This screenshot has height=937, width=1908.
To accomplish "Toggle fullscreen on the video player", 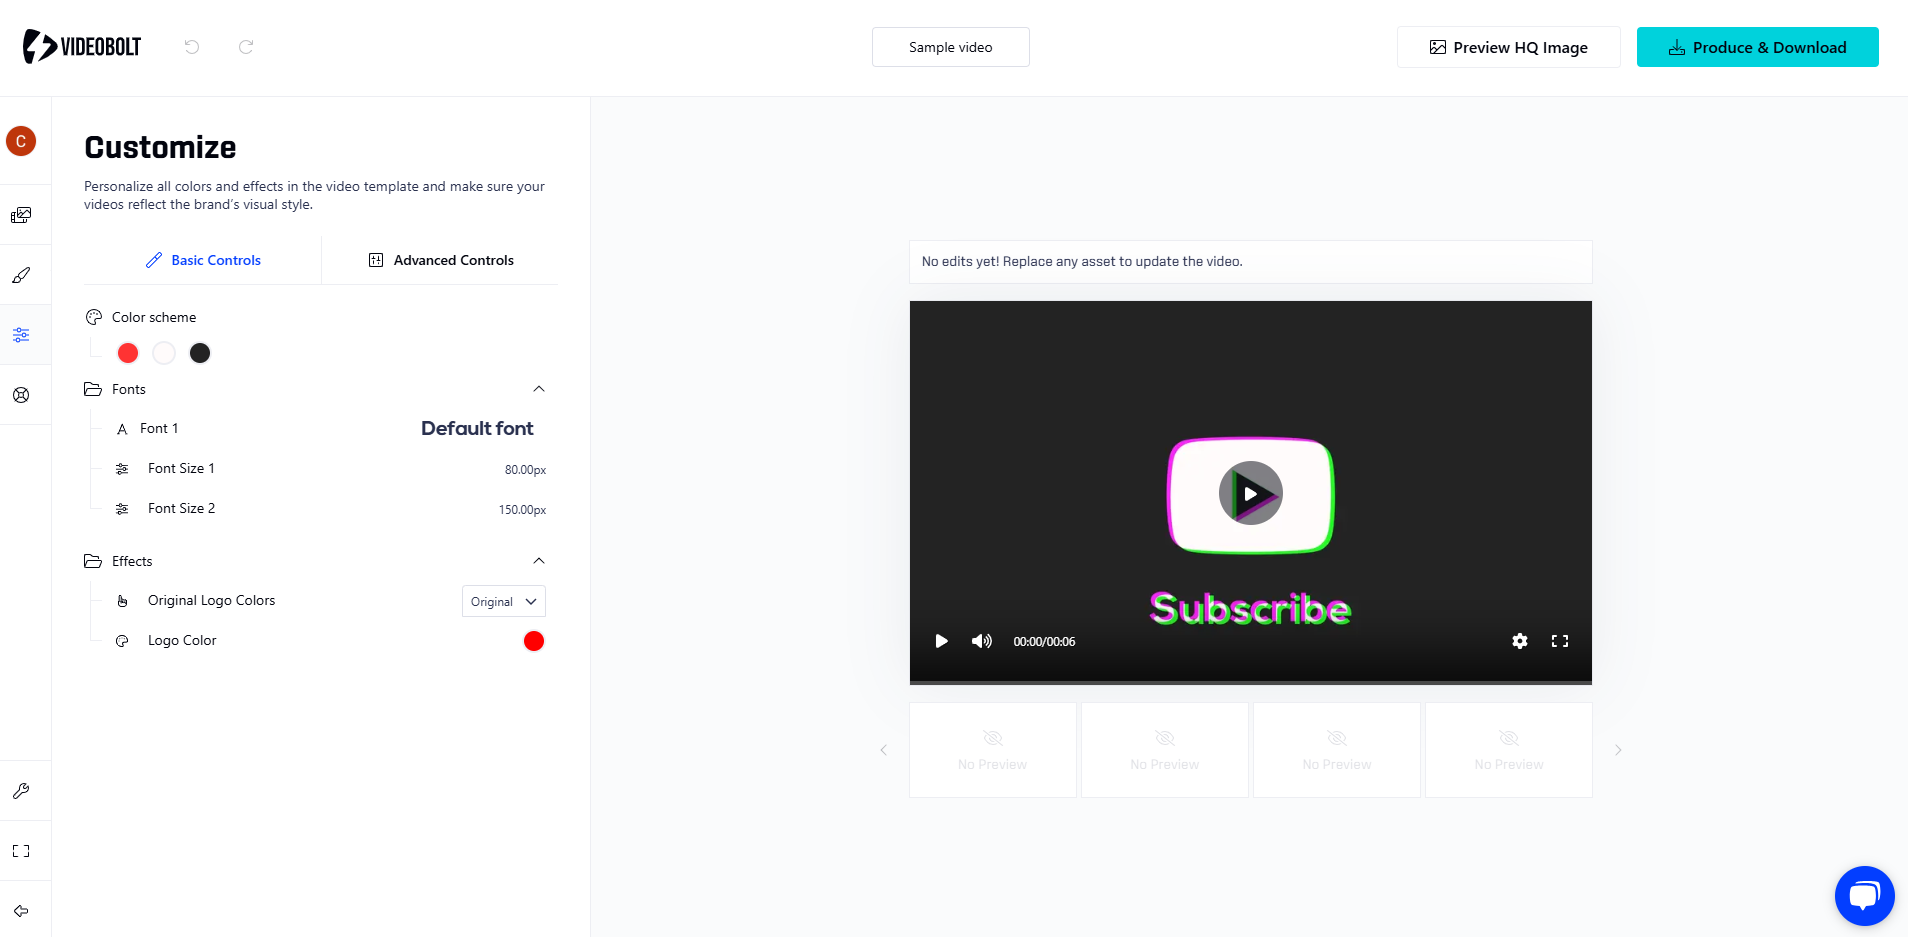I will [x=1559, y=641].
